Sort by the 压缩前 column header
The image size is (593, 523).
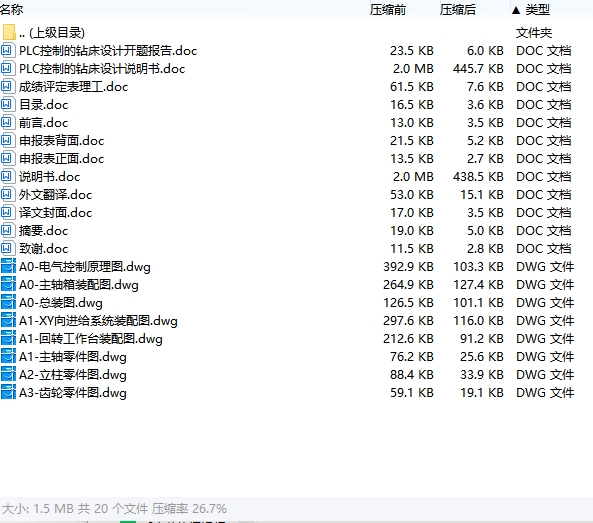pyautogui.click(x=388, y=9)
